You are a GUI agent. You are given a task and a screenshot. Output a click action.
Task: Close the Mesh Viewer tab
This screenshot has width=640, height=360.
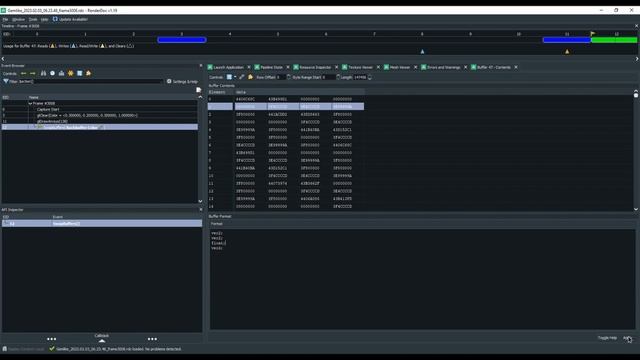pyautogui.click(x=416, y=67)
